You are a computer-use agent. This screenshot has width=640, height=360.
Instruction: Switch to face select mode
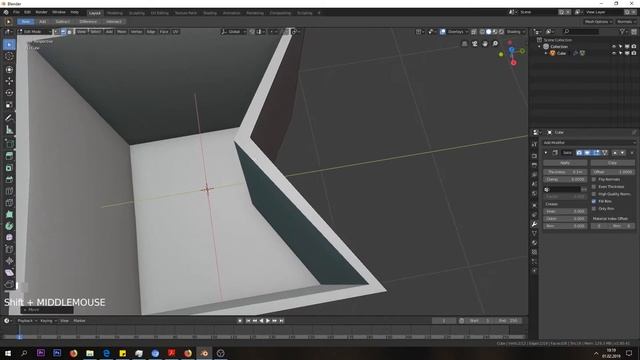click(69, 31)
